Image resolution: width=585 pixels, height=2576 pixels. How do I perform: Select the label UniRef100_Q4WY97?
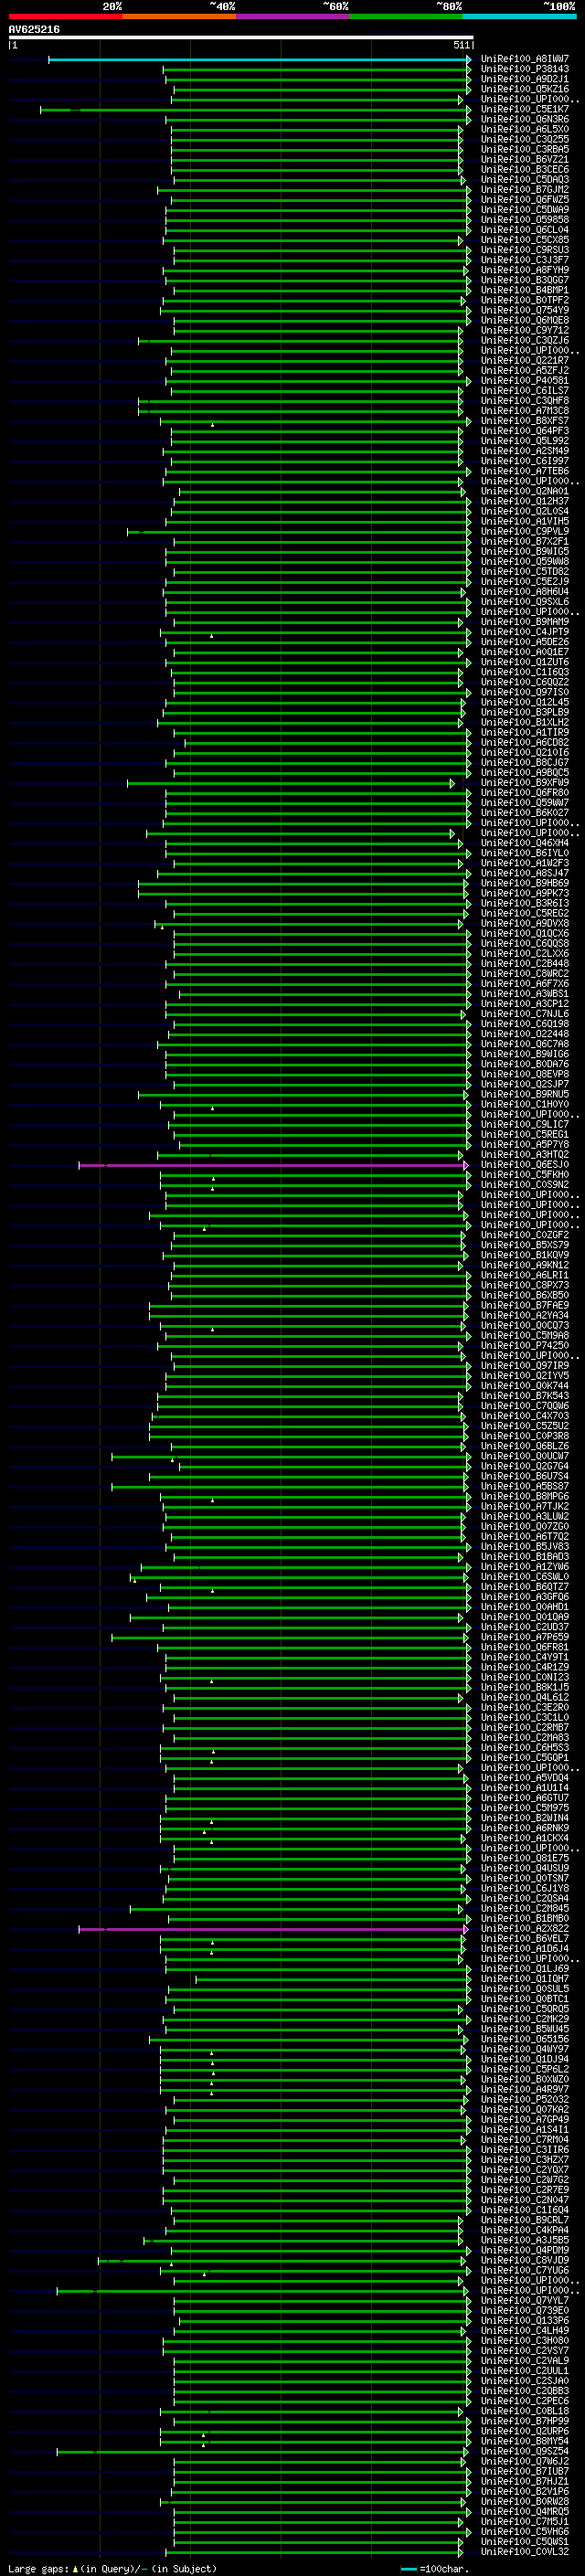click(525, 2050)
